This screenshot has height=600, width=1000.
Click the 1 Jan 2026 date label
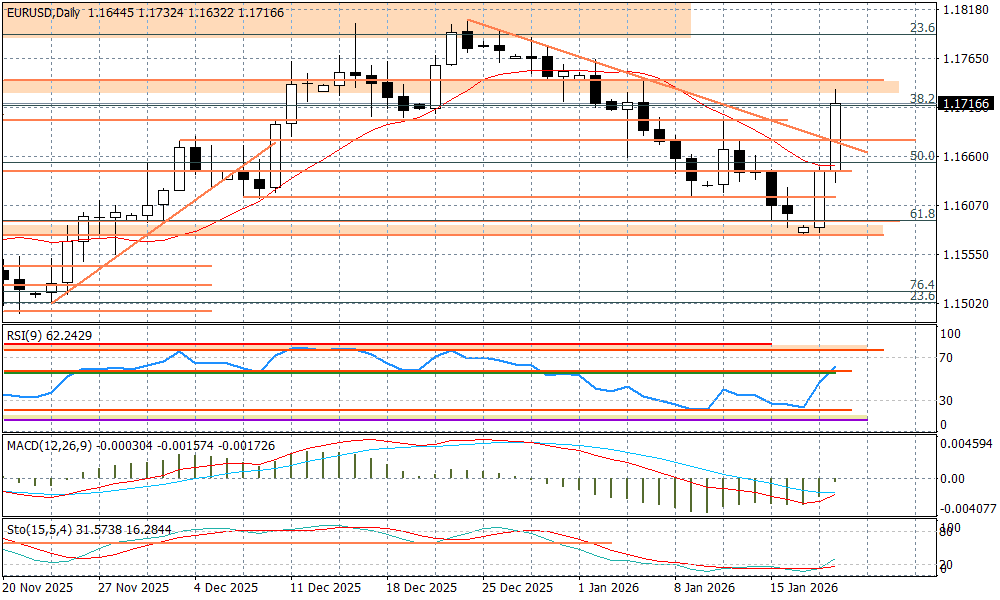coord(609,587)
